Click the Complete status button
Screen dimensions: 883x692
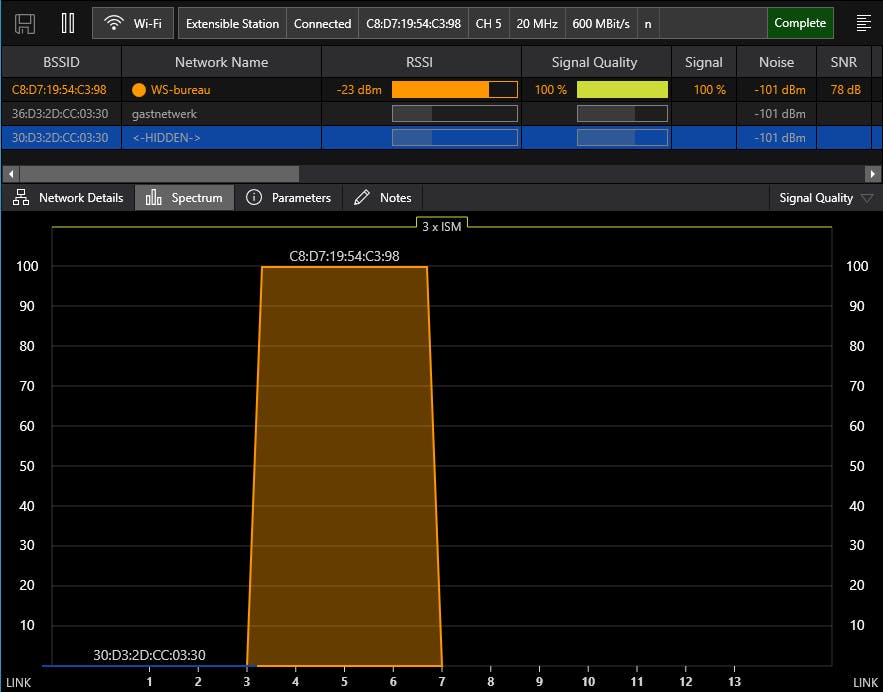[x=800, y=23]
